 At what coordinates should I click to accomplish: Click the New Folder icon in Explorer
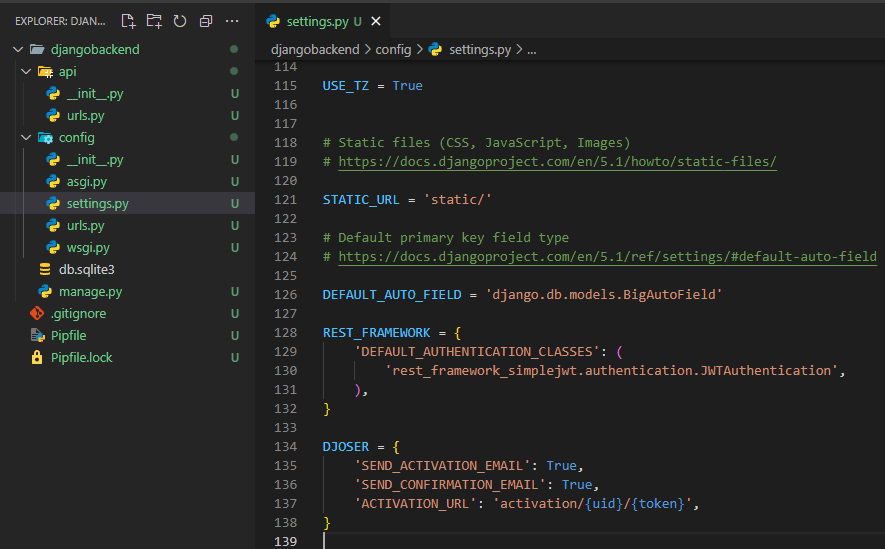point(154,20)
